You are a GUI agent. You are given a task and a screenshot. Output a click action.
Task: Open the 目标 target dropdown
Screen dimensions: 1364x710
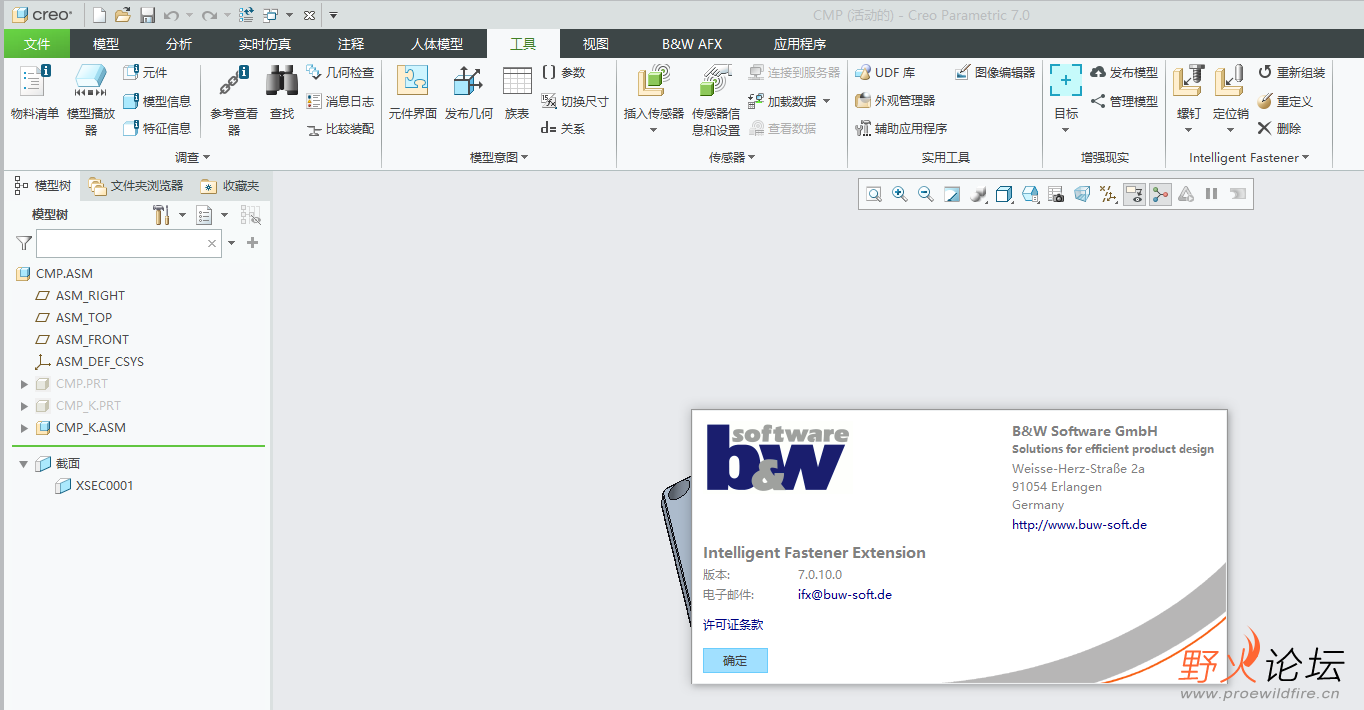pos(1065,129)
